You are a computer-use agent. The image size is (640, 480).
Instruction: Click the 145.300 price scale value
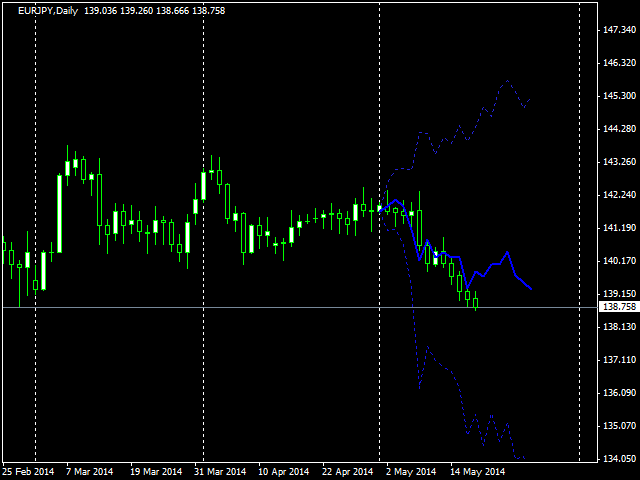619,96
